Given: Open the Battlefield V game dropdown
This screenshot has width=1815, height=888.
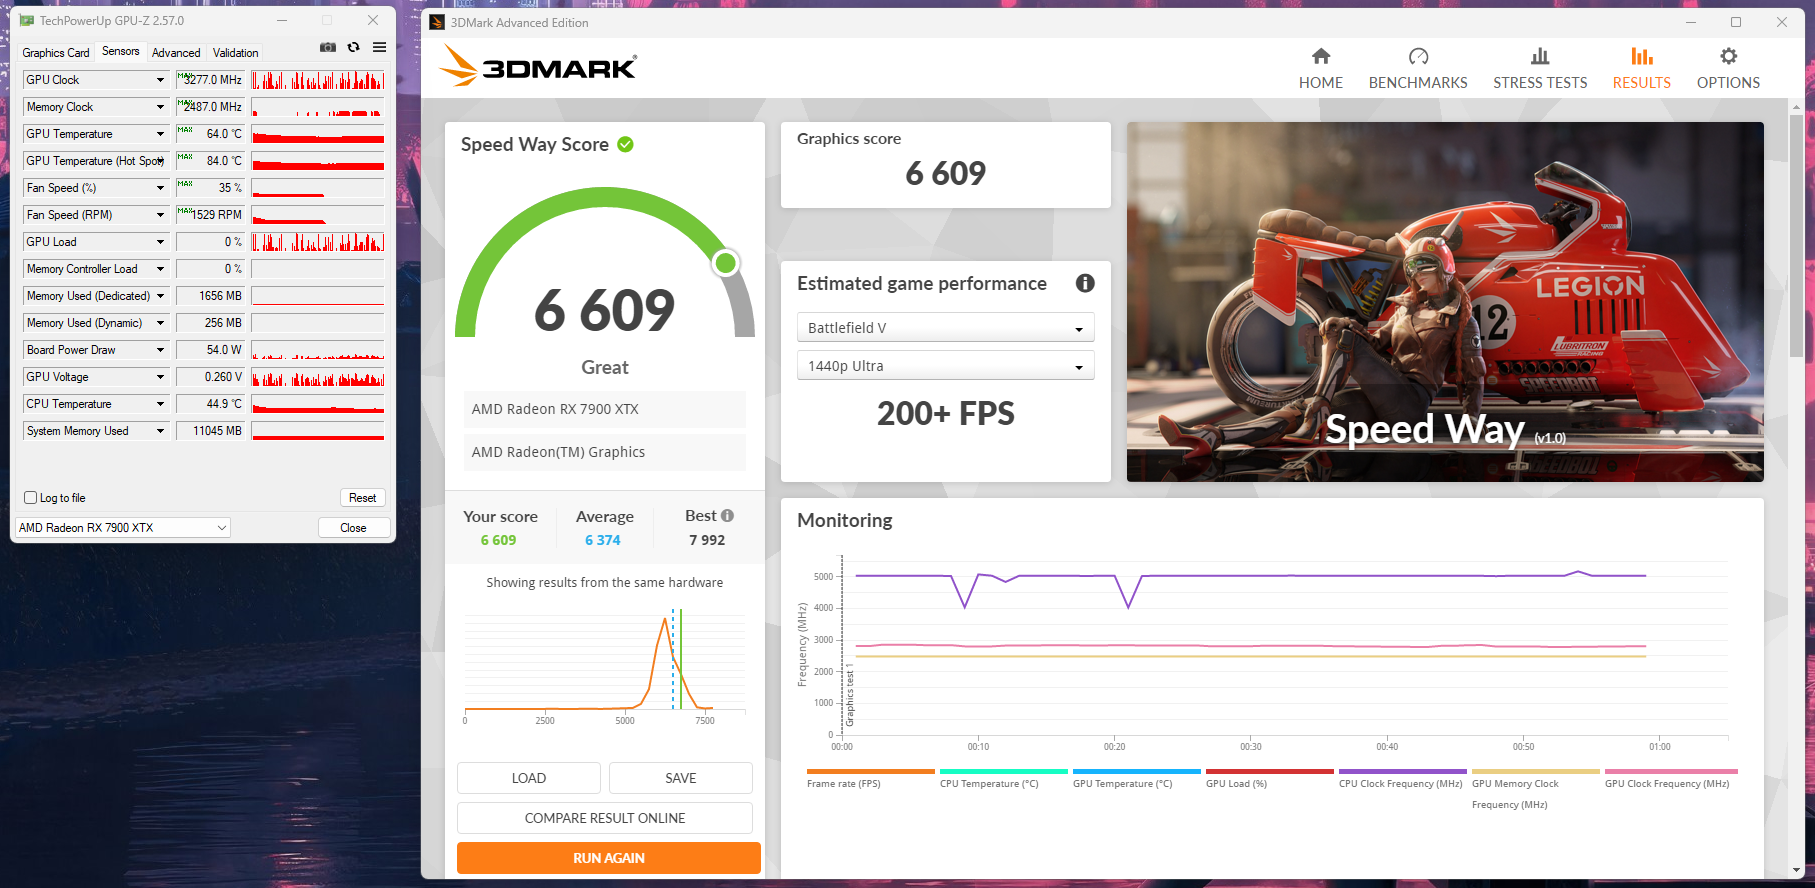Looking at the screenshot, I should coord(945,328).
